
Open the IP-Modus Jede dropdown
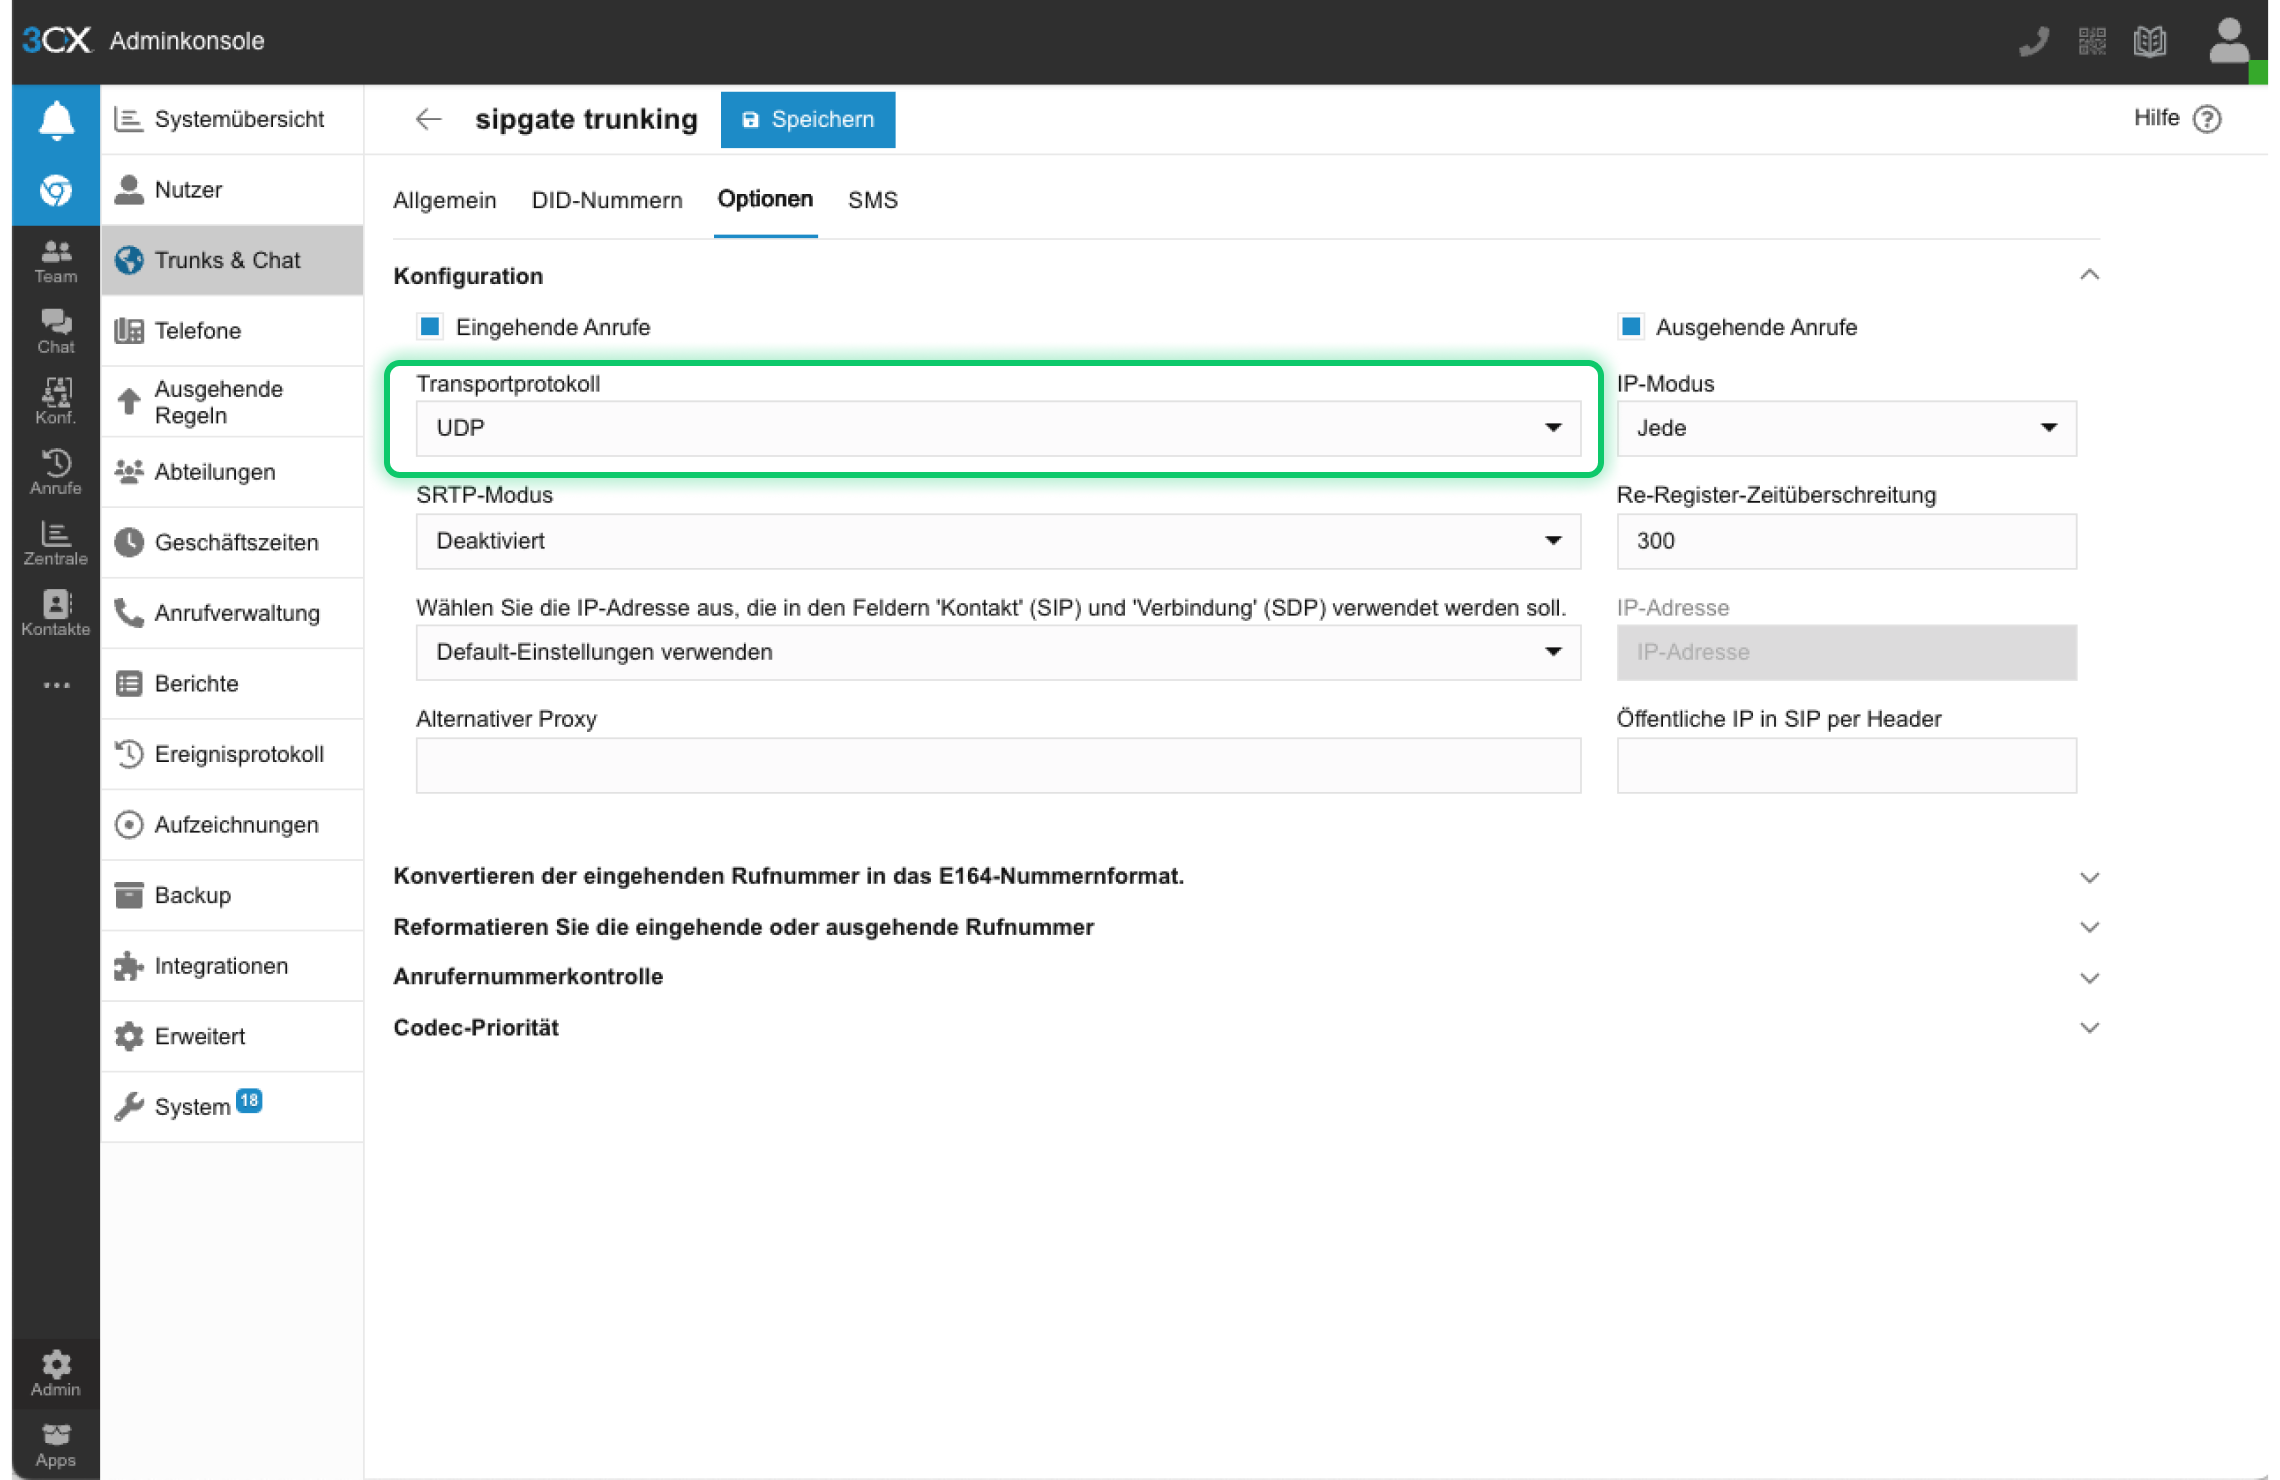pyautogui.click(x=1846, y=428)
